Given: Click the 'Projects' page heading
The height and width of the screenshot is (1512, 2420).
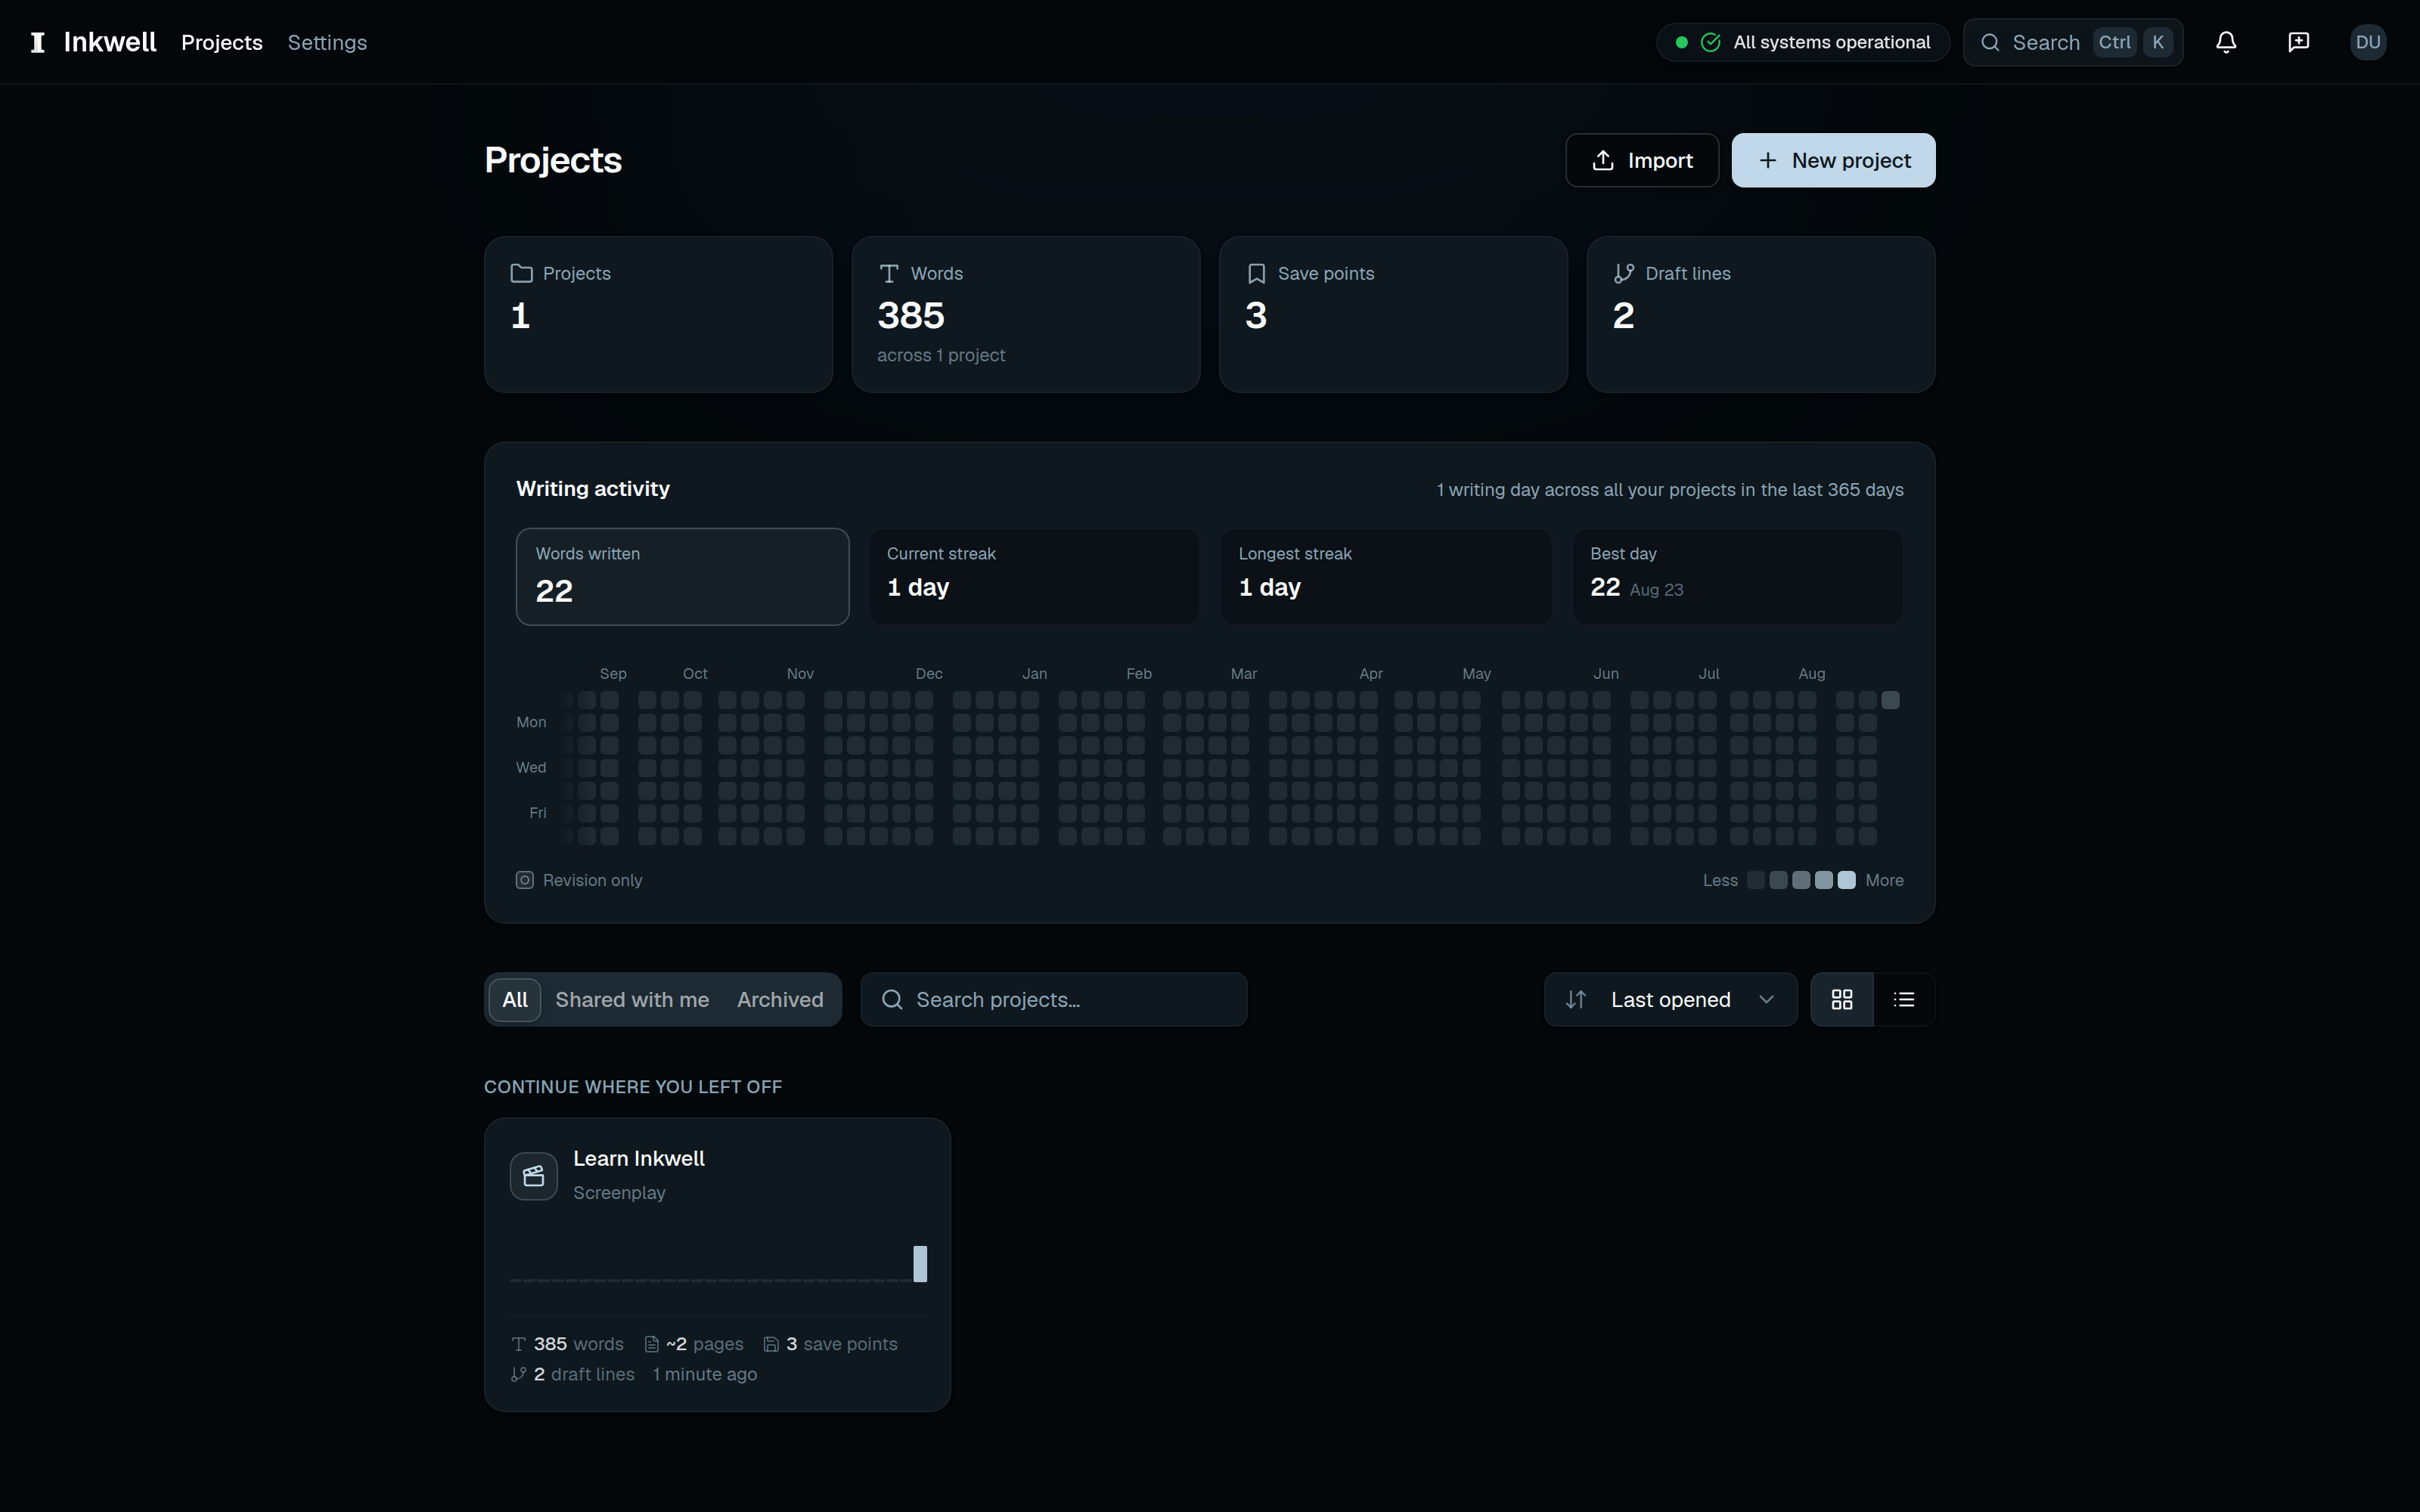Looking at the screenshot, I should (x=553, y=160).
